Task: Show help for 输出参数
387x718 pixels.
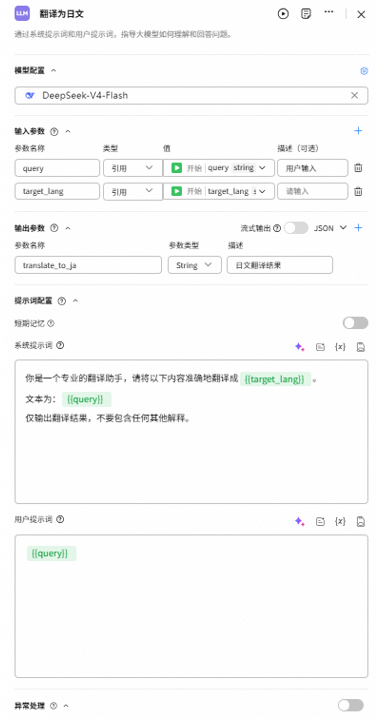Action: click(x=54, y=228)
